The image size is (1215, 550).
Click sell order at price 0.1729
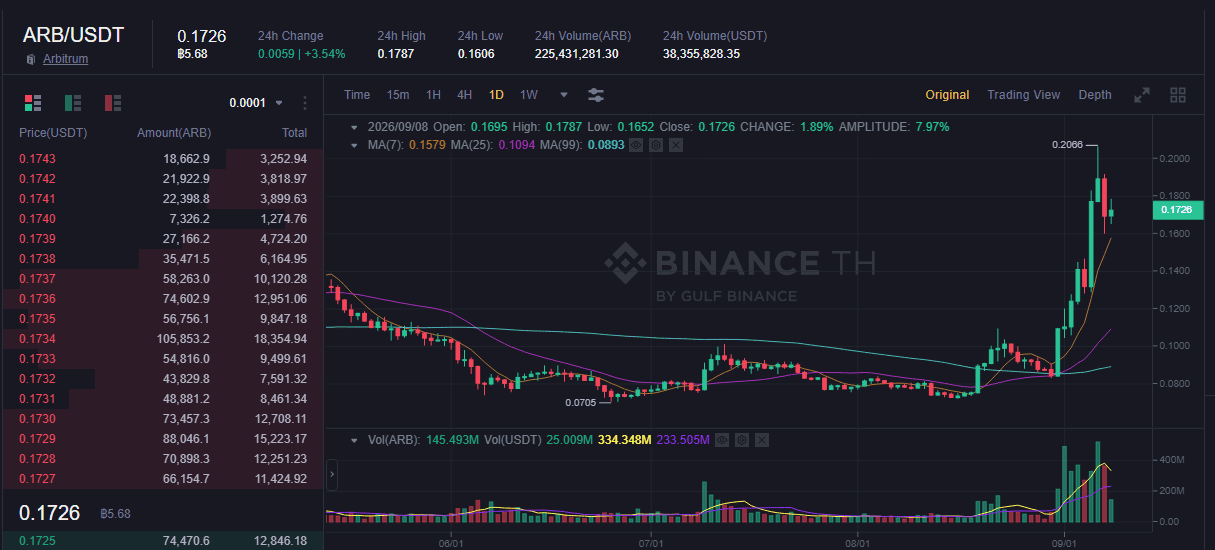click(163, 439)
